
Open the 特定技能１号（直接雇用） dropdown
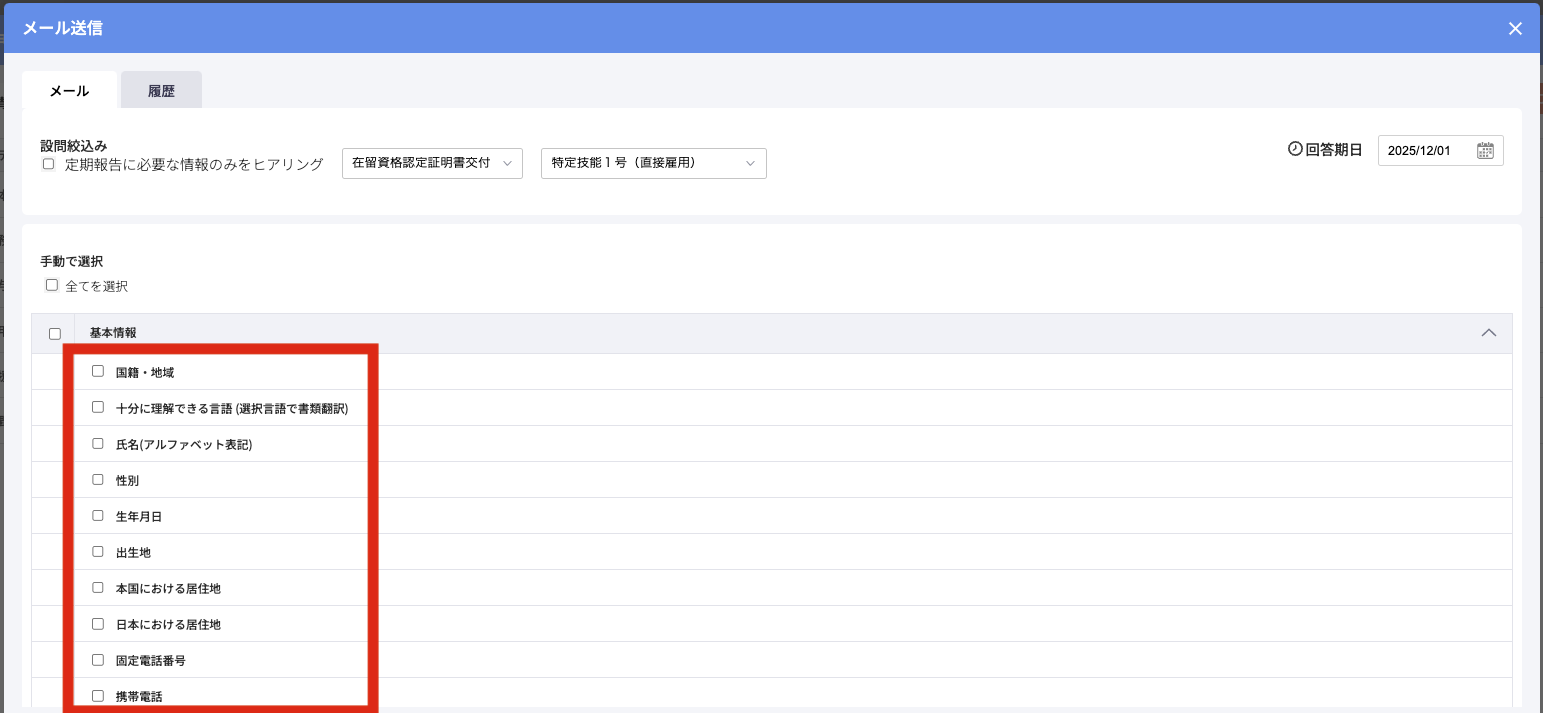pos(653,163)
